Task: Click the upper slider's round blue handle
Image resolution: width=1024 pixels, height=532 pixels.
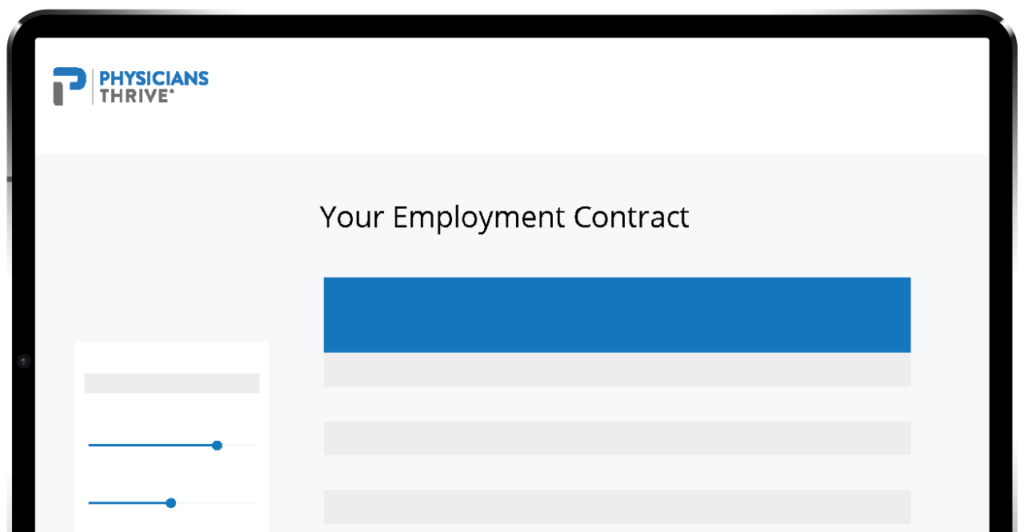Action: click(x=217, y=445)
